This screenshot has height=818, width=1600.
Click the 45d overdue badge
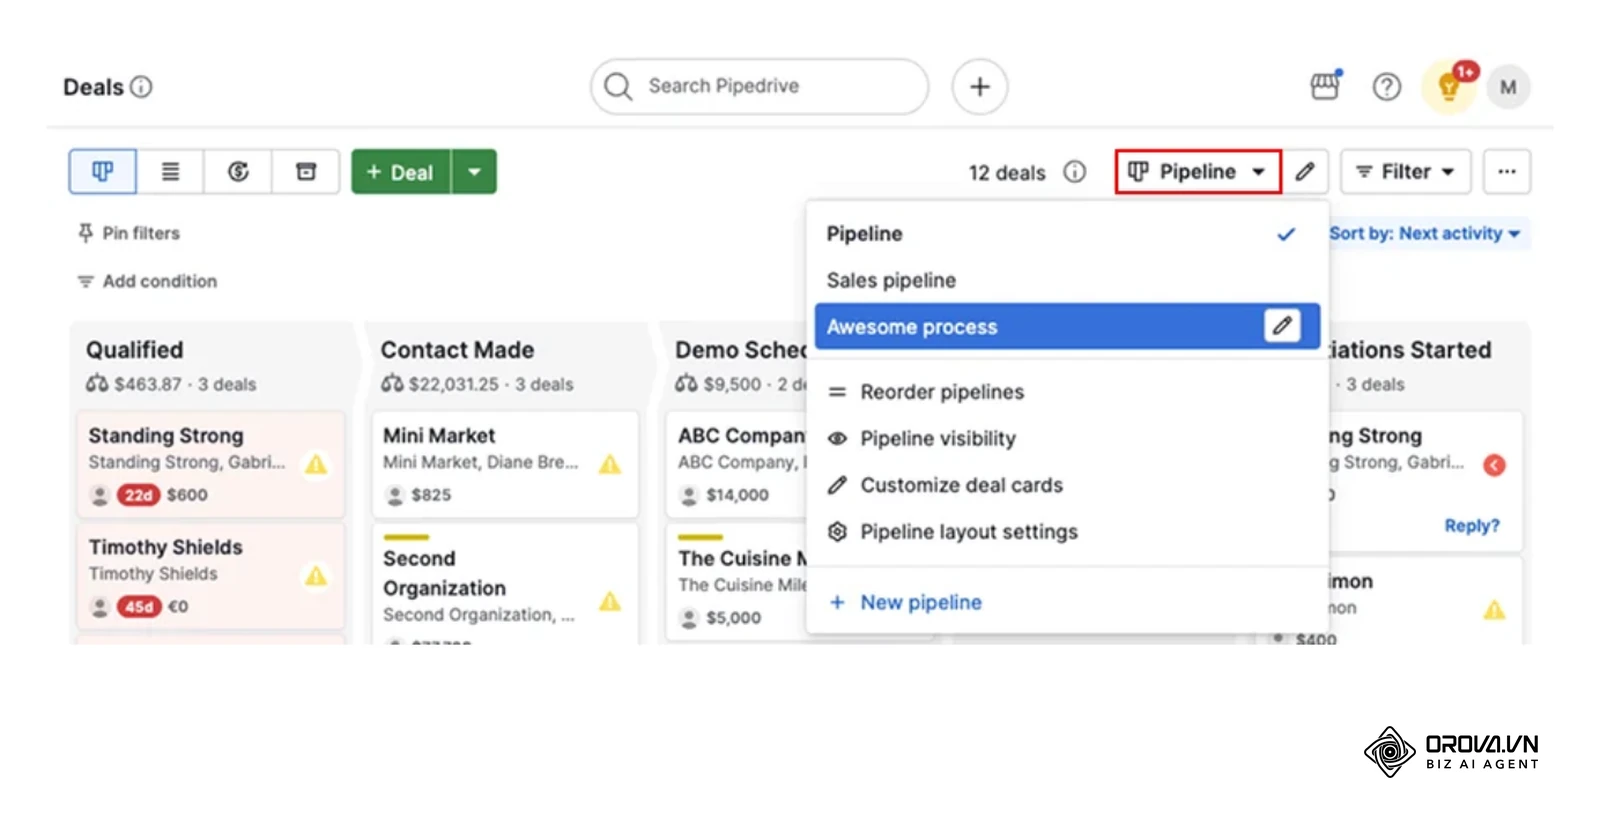pos(139,607)
